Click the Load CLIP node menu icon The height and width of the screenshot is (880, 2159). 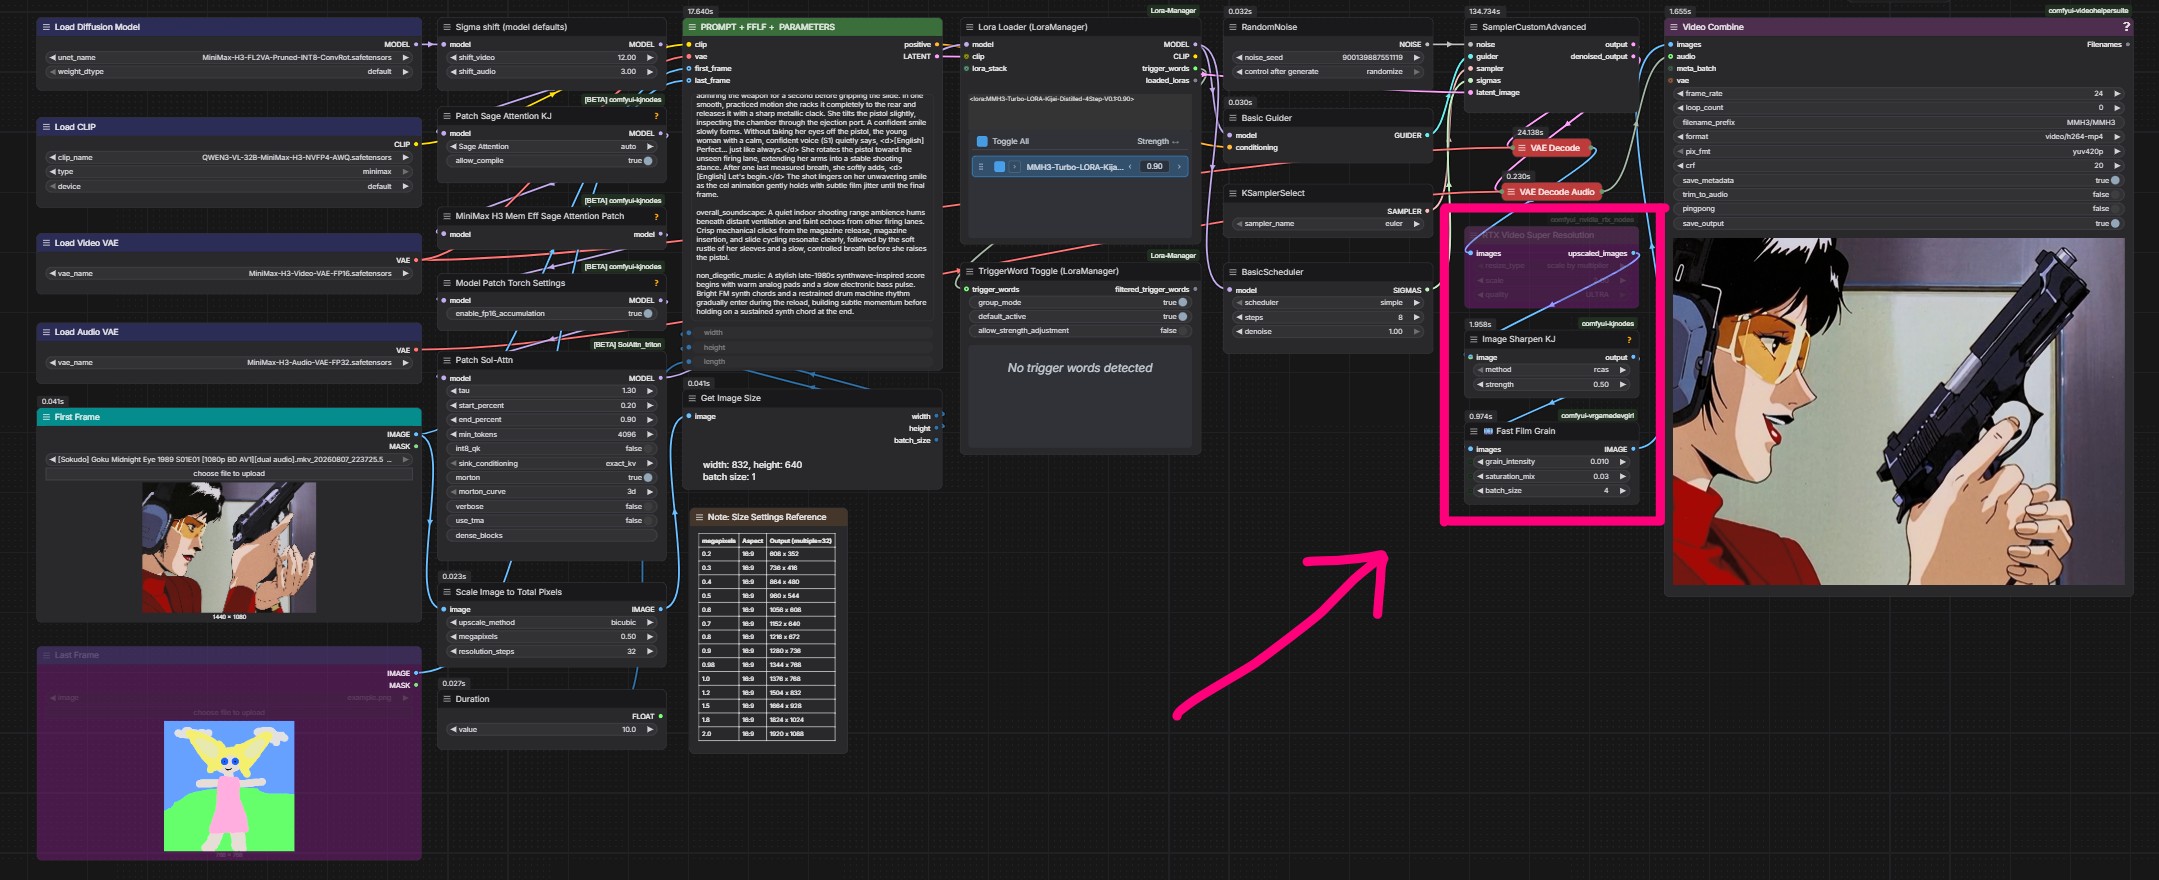46,127
